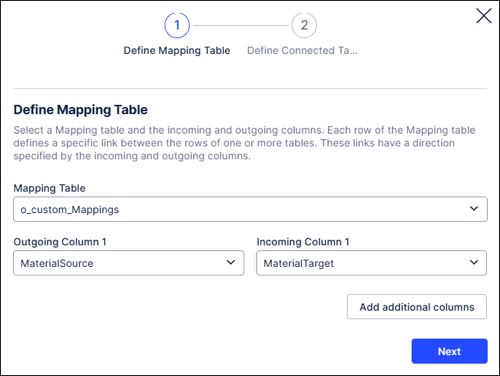Click the Add additional columns button
The image size is (500, 376).
pyautogui.click(x=417, y=307)
